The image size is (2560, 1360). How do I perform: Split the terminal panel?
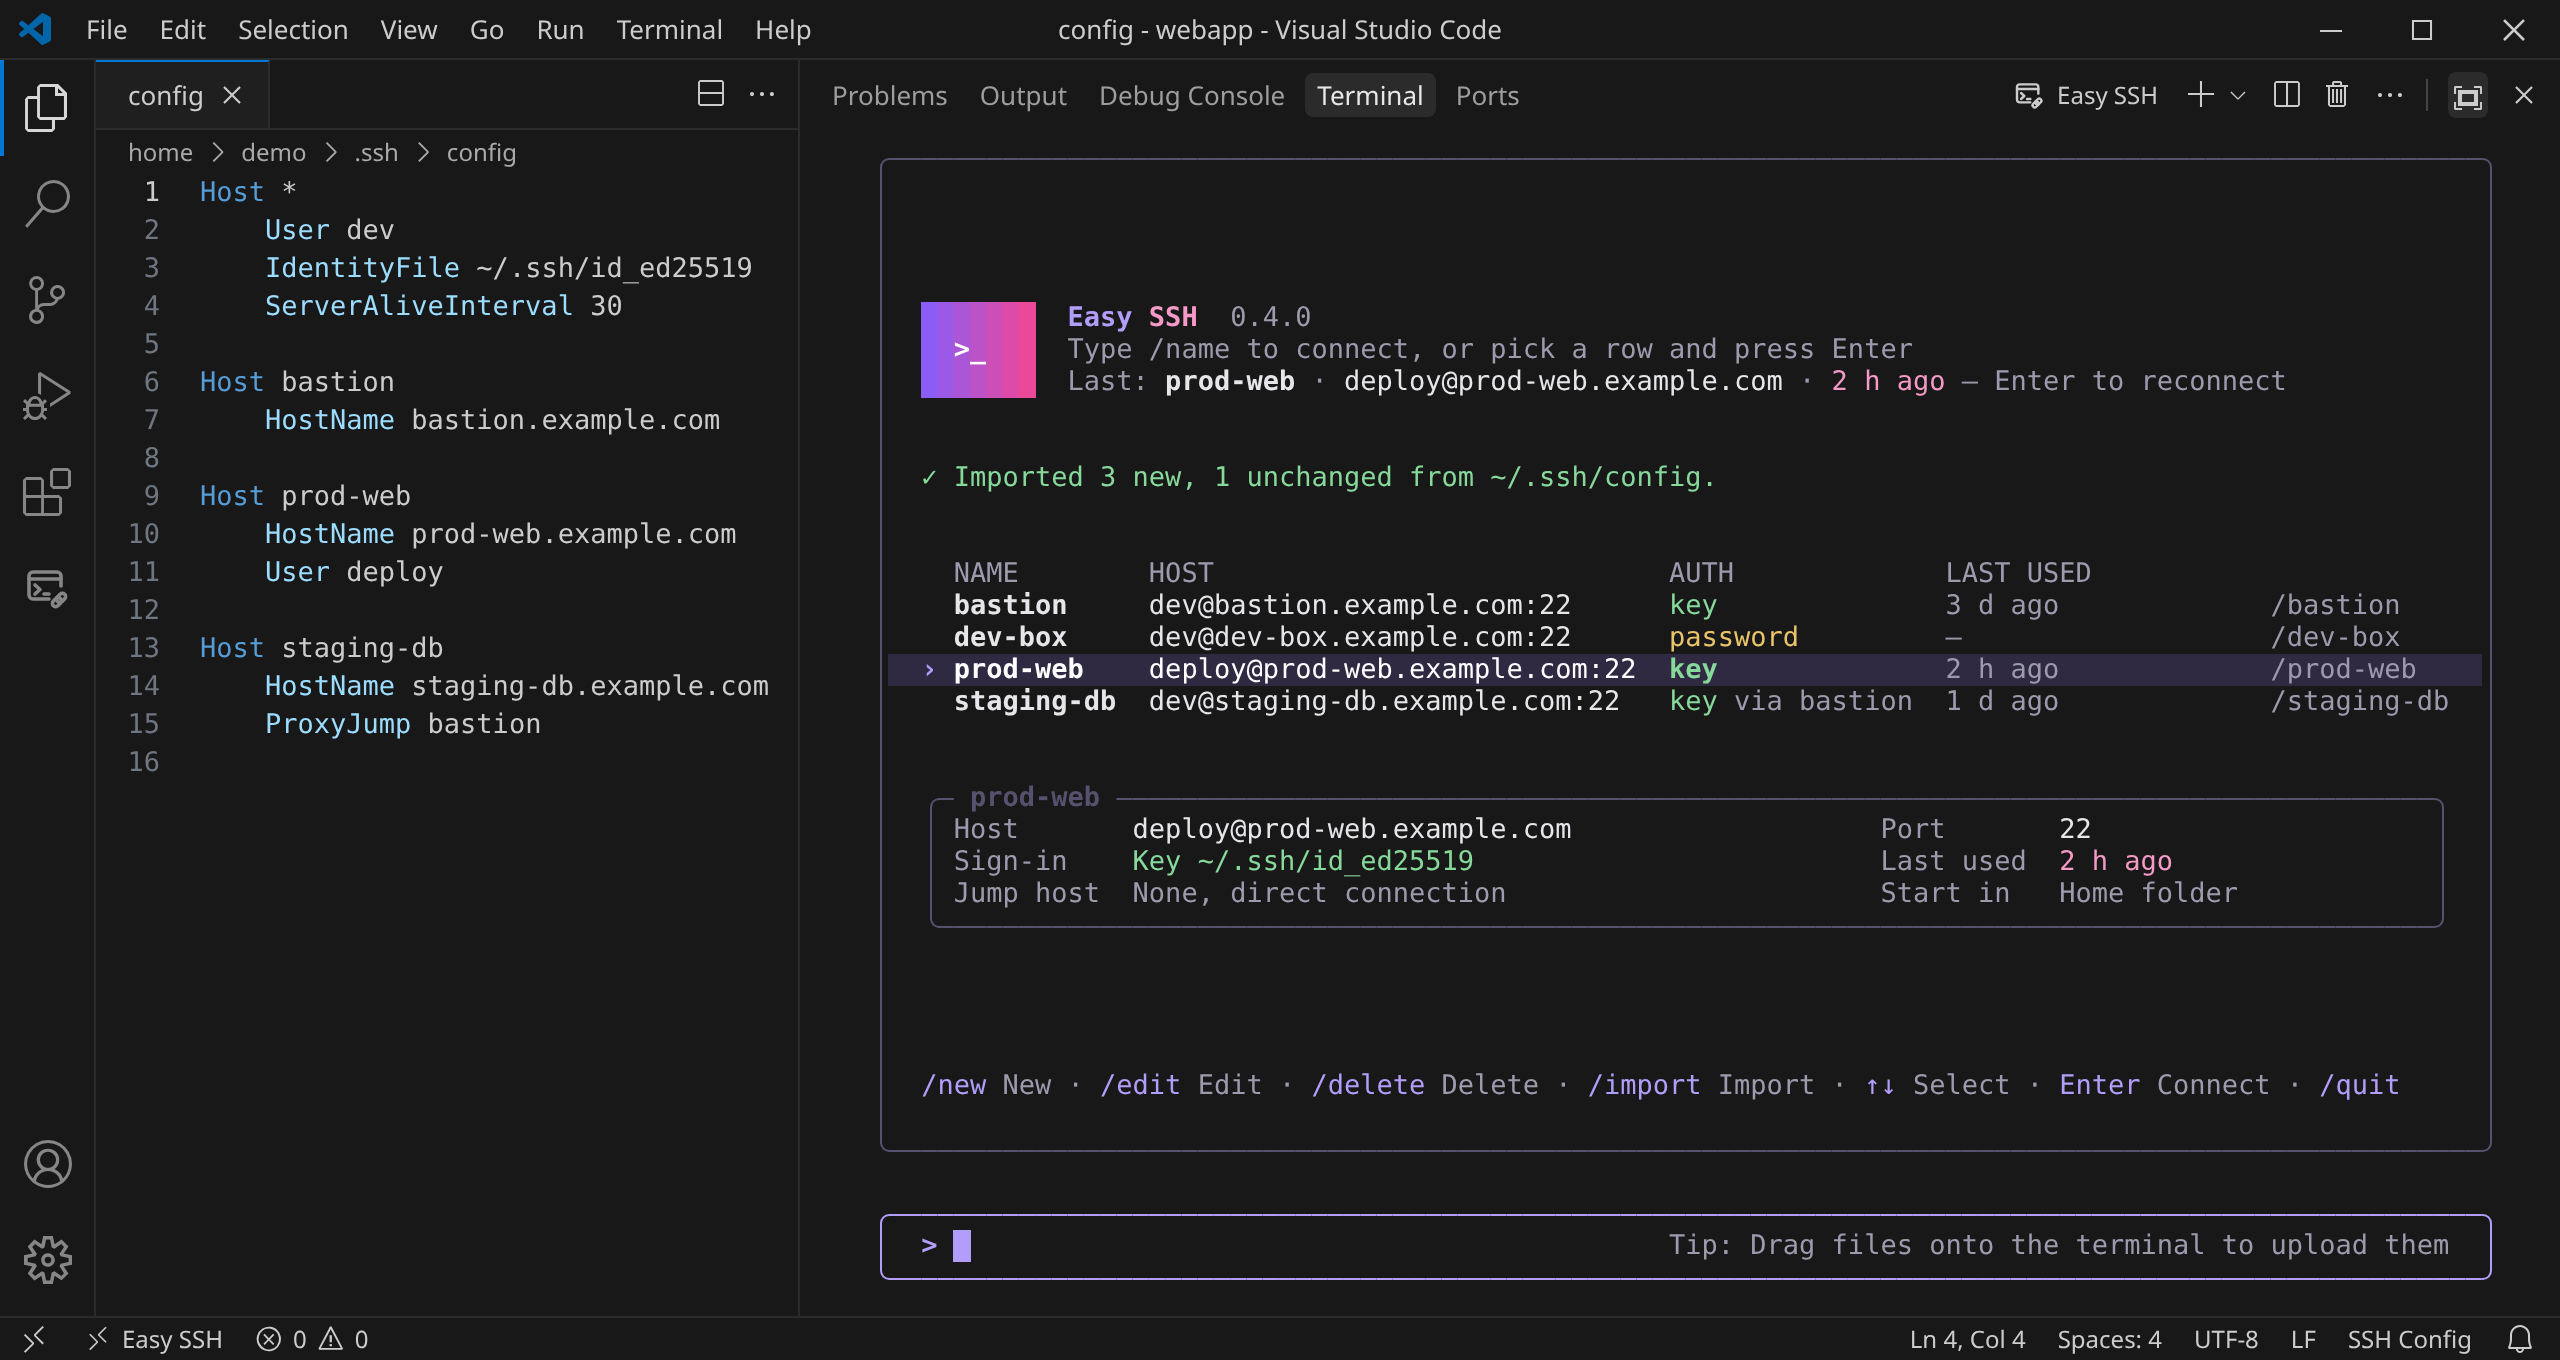2287,95
